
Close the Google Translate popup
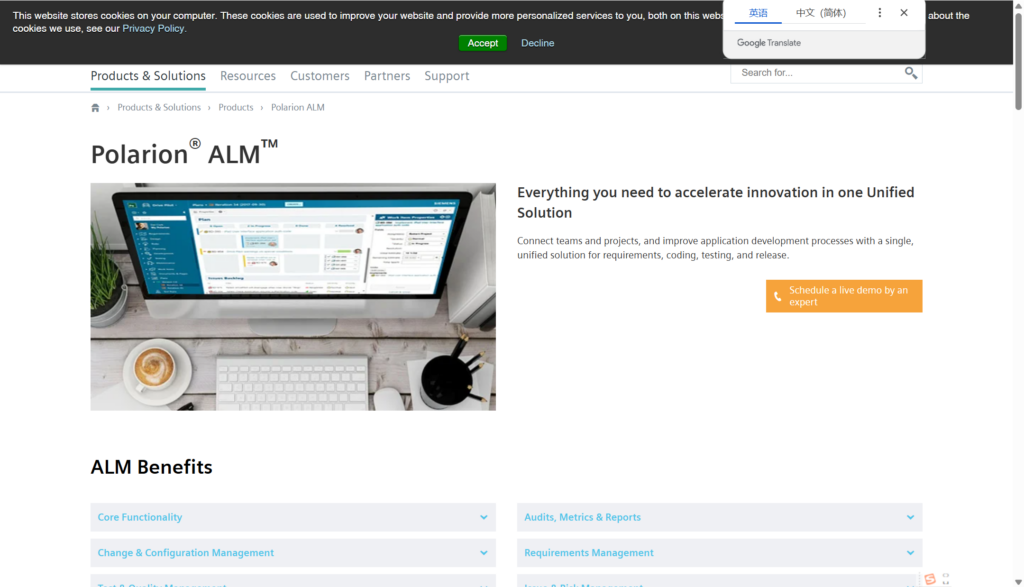(904, 13)
